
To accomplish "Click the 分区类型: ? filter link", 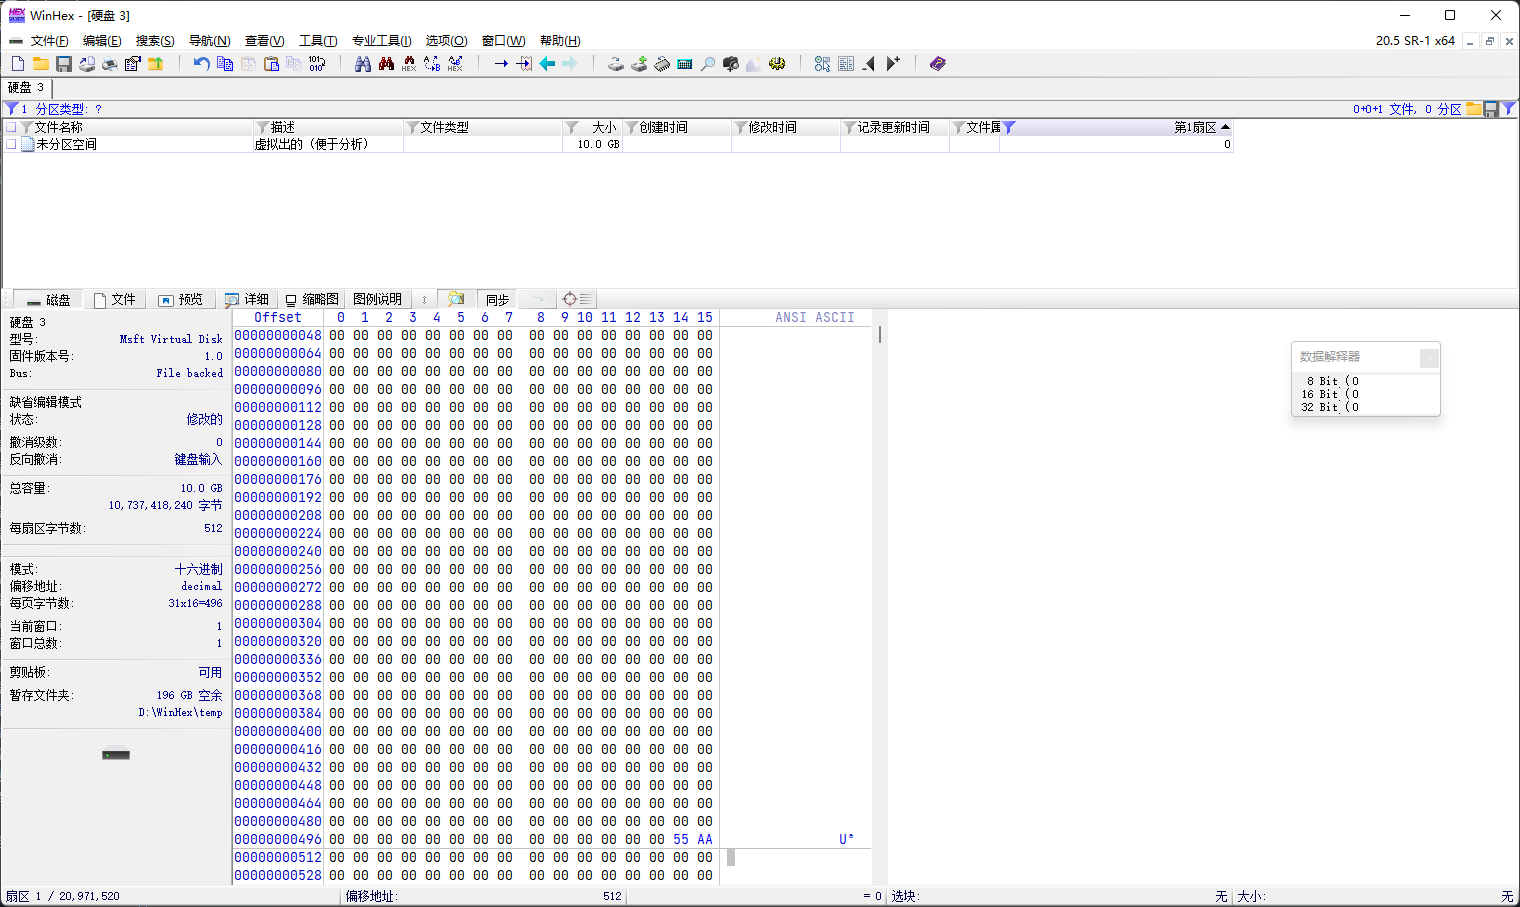I will [x=69, y=109].
